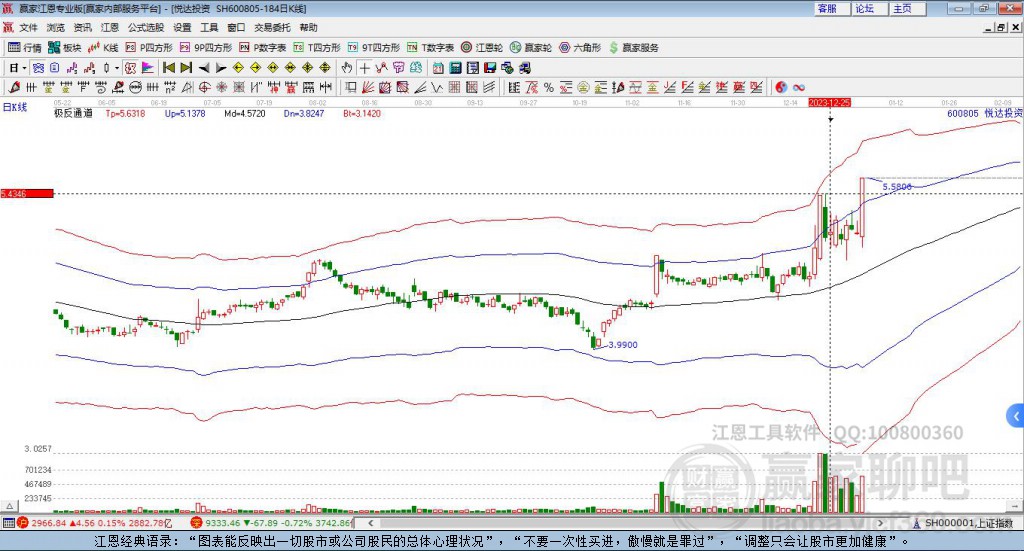The image size is (1024, 551).
Task: Click the red 5.4346 price marker
Action: (27, 193)
